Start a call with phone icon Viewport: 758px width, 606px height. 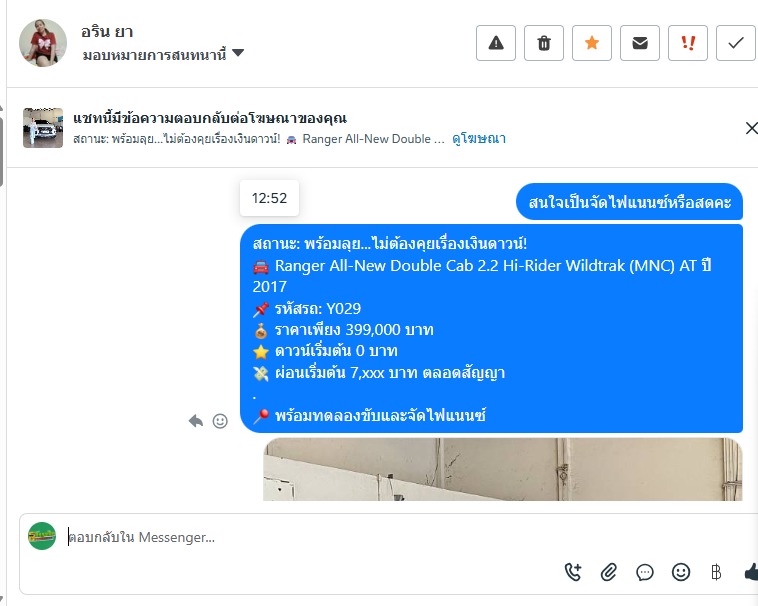(573, 572)
